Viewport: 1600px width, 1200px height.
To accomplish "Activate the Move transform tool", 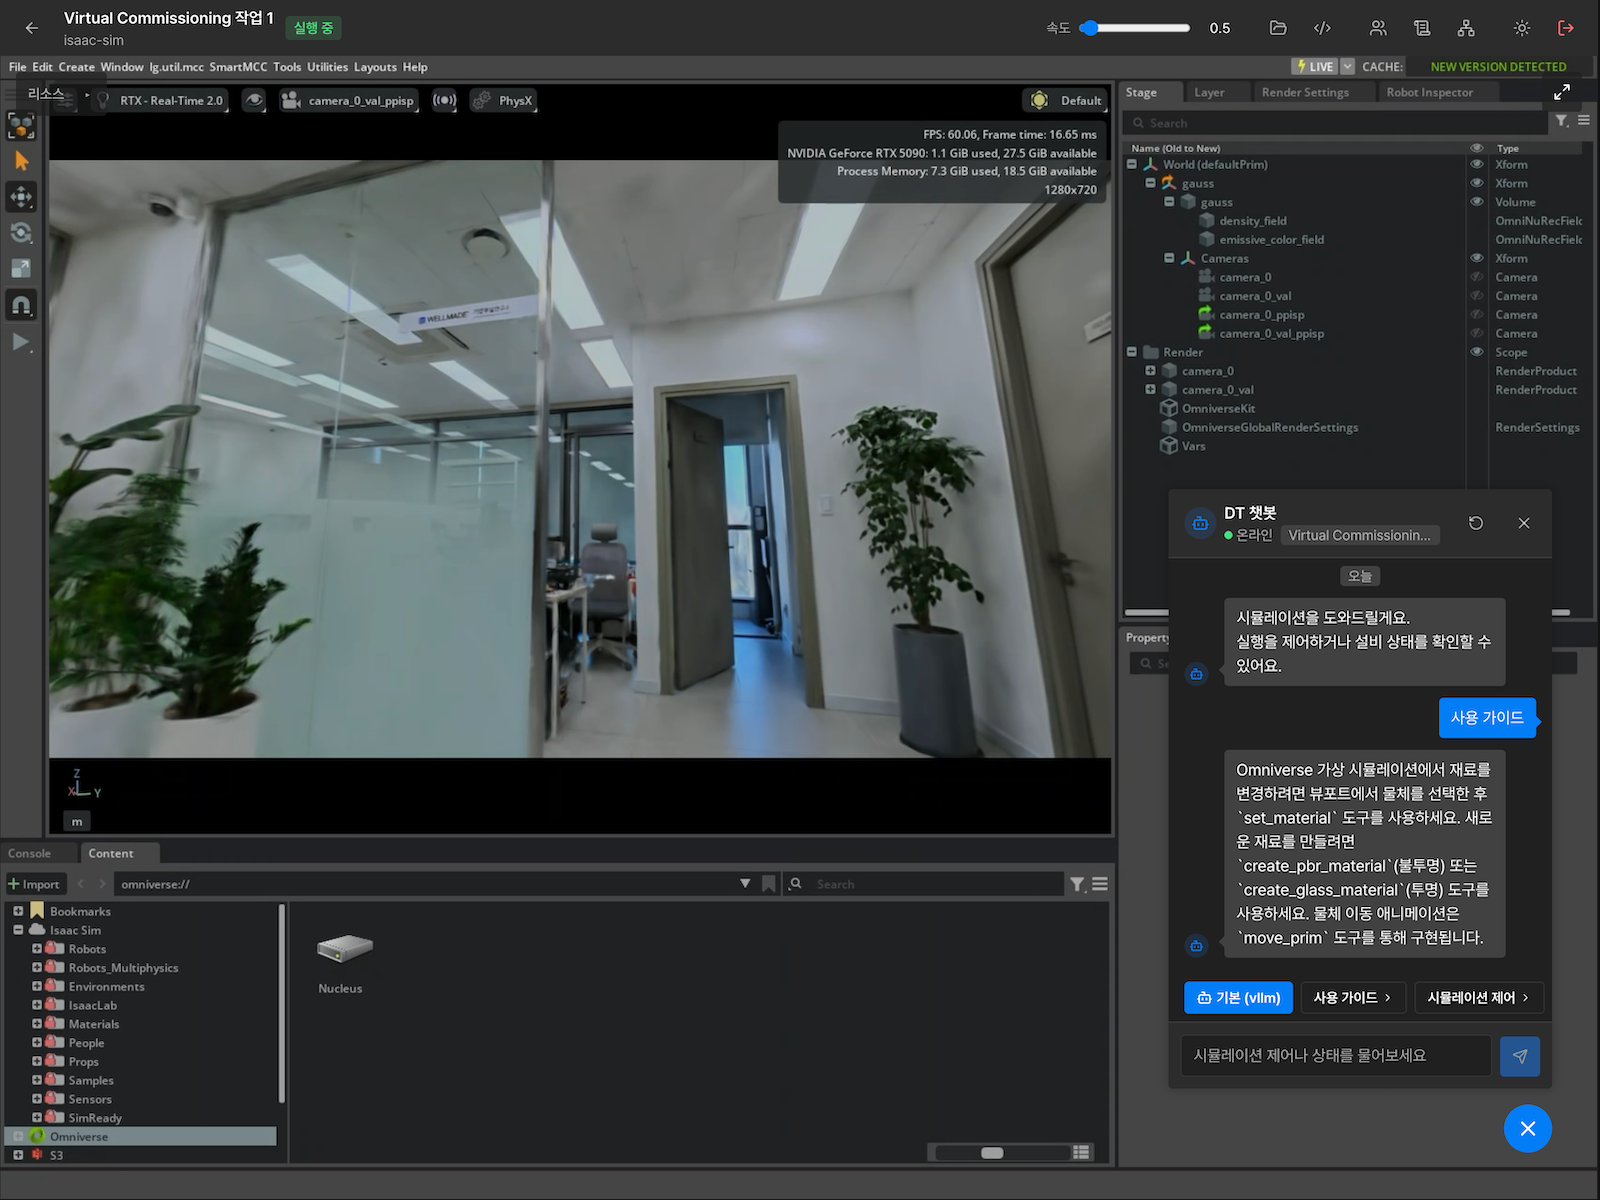I will pyautogui.click(x=21, y=197).
